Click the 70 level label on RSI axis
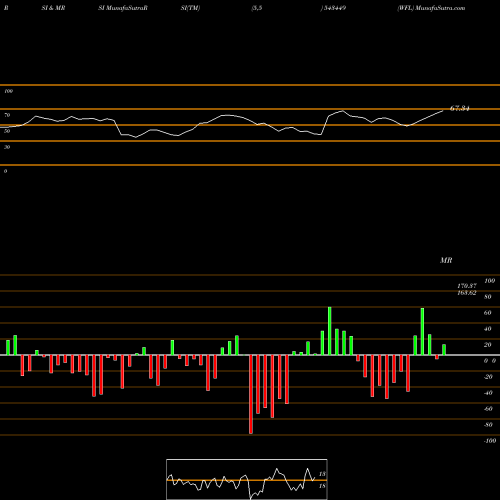This screenshot has height=500, width=500. 7,115
